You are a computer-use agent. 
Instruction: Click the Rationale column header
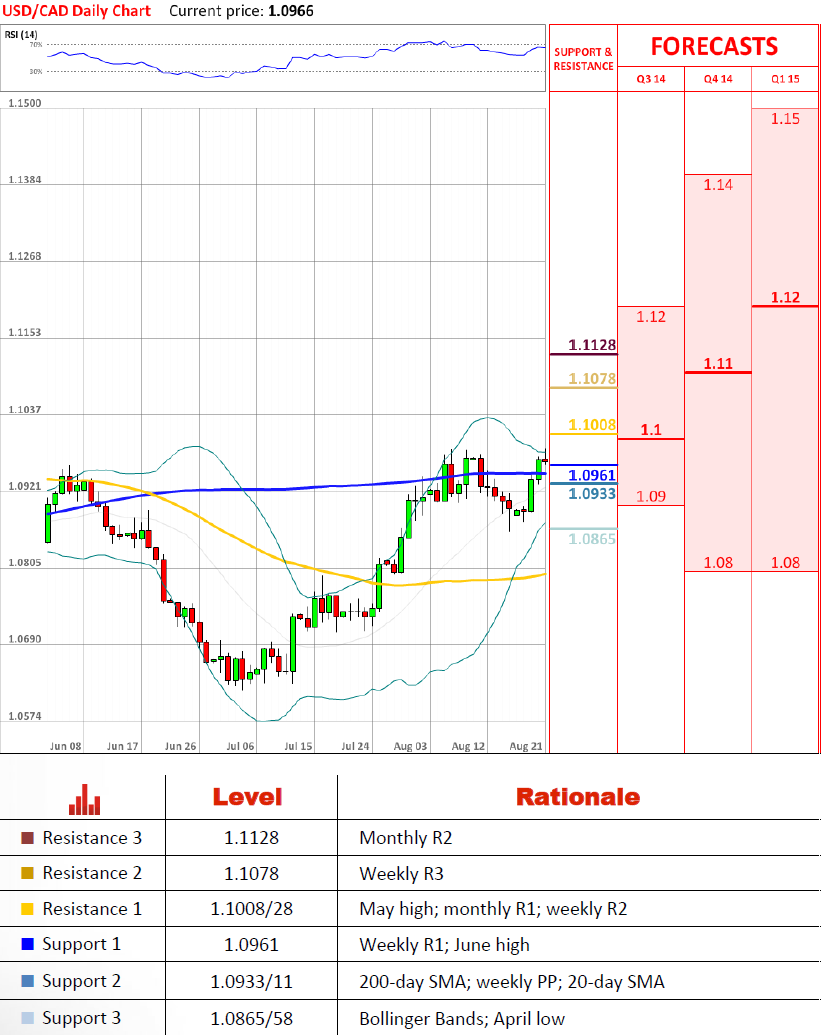(x=578, y=797)
